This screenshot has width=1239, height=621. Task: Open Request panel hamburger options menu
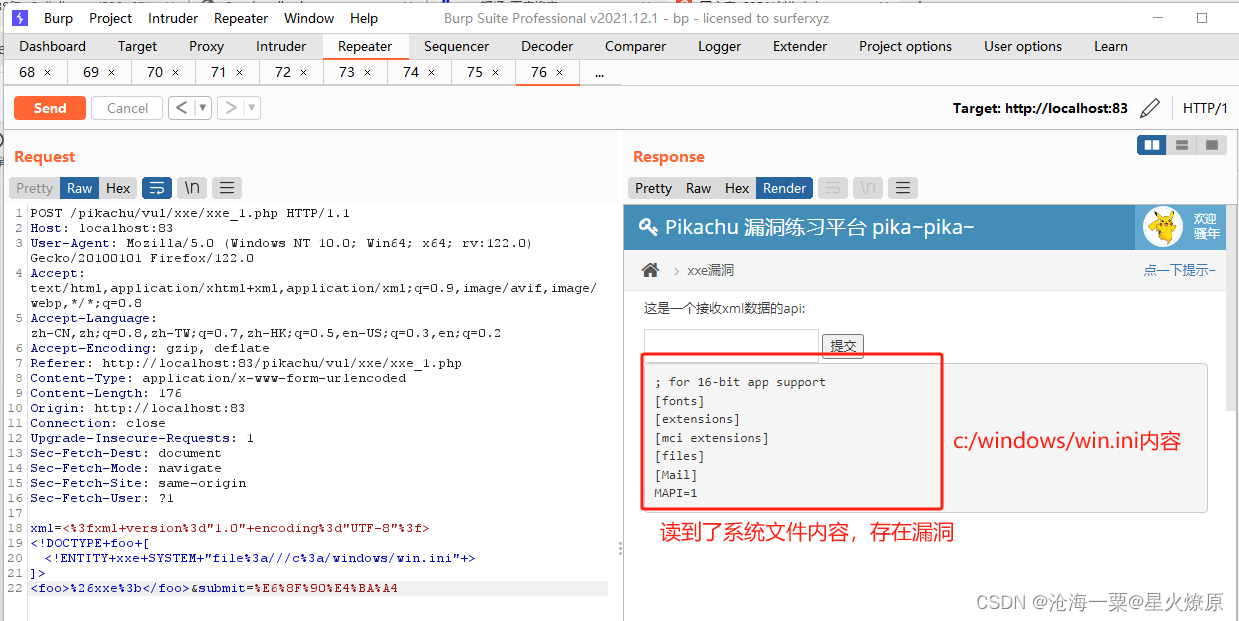(x=227, y=188)
